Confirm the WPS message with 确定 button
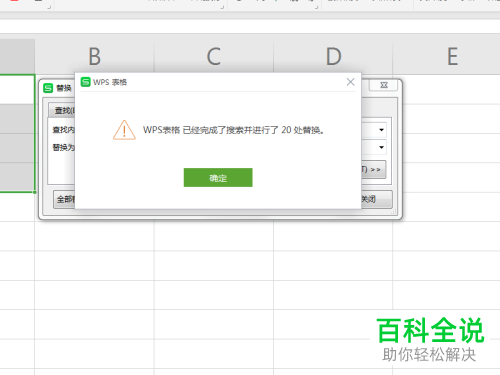500x375 pixels. [218, 178]
